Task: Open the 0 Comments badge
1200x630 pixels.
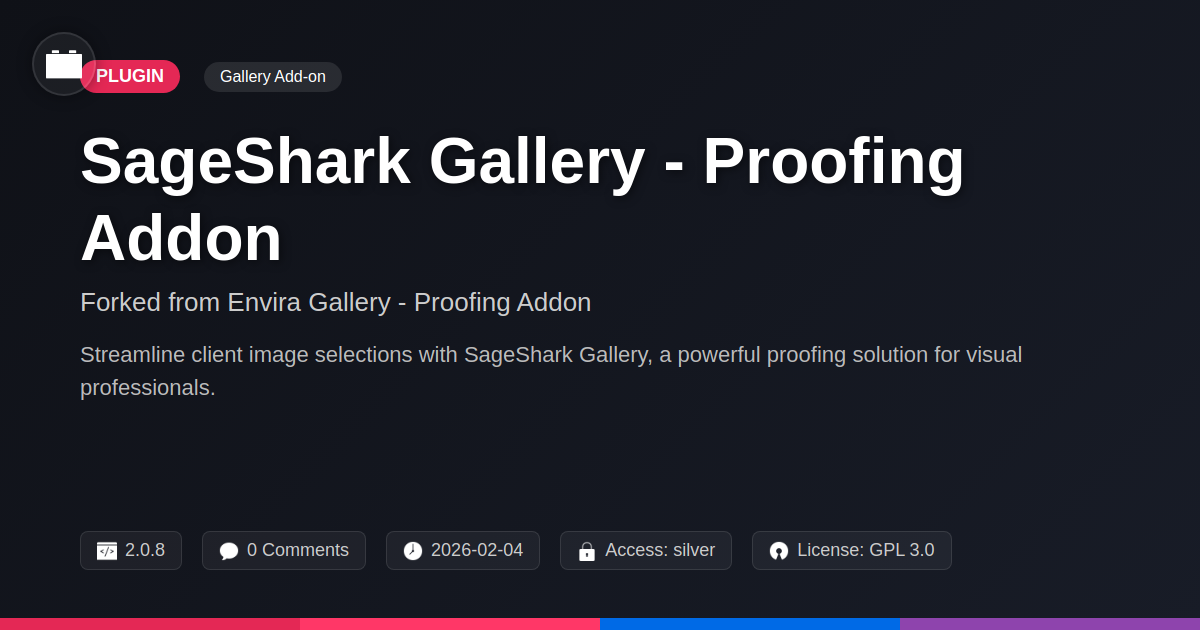Action: pos(284,550)
